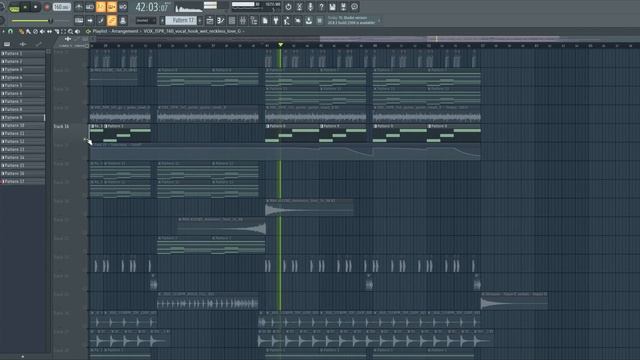Open the Piano roll view icon
Viewport: 640px width, 360px height.
pos(221,20)
